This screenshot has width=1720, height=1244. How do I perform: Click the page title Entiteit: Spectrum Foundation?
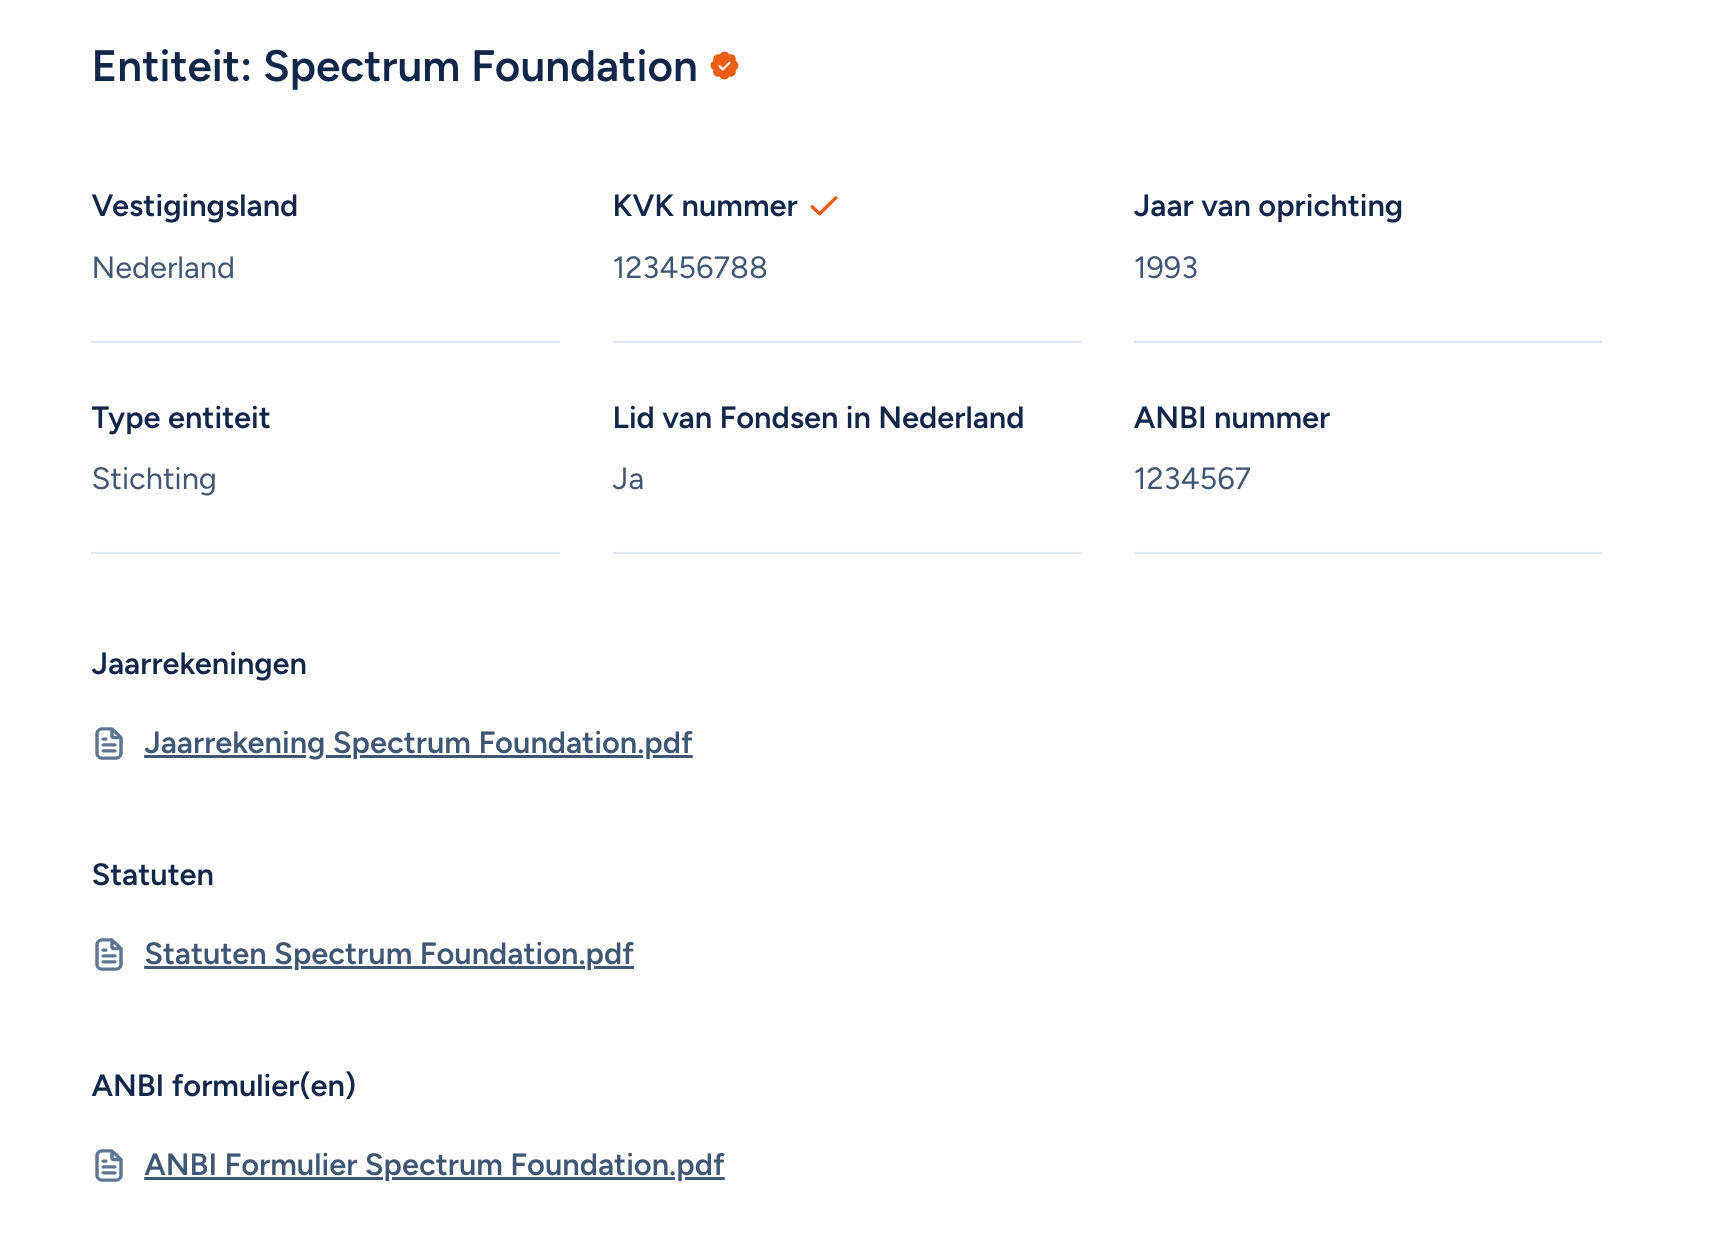393,66
